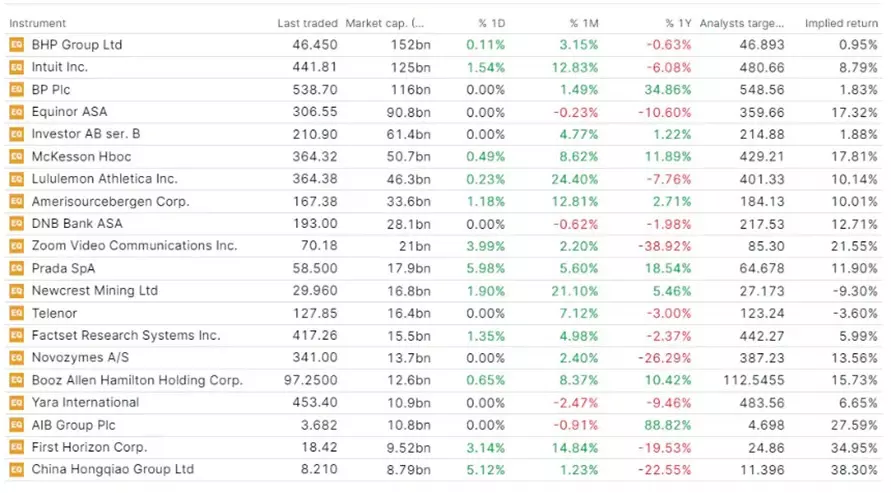Click the EQ icon next to Intuit Inc.
This screenshot has width=891, height=493.
(16, 67)
